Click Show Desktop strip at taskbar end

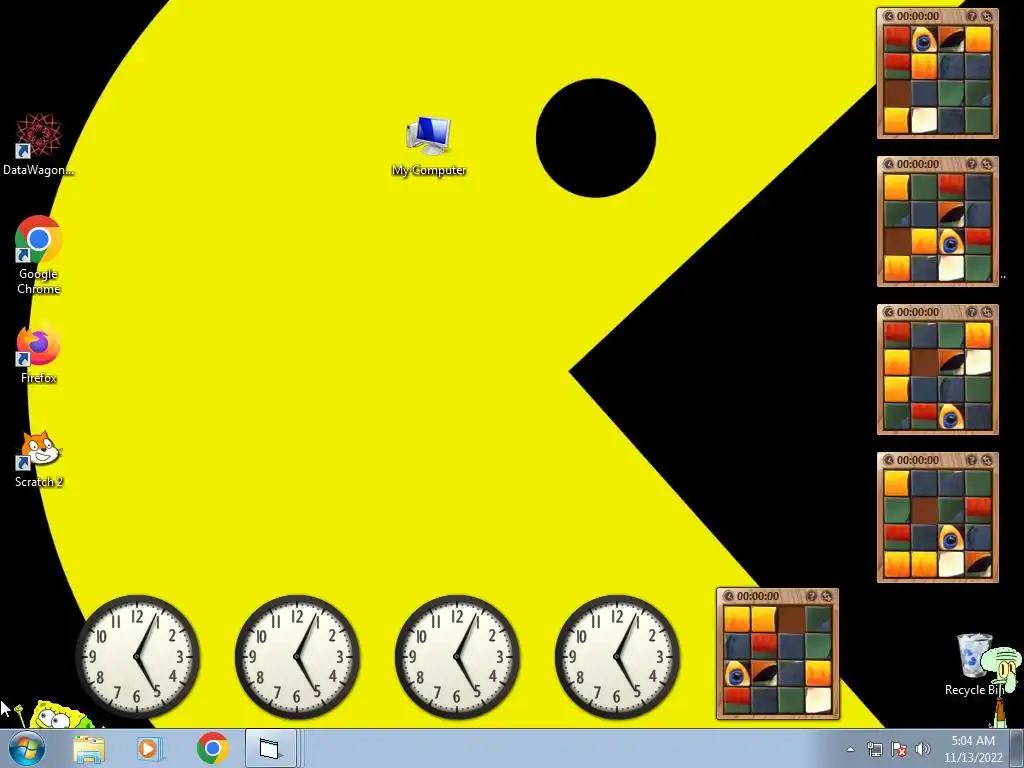pyautogui.click(x=1017, y=748)
